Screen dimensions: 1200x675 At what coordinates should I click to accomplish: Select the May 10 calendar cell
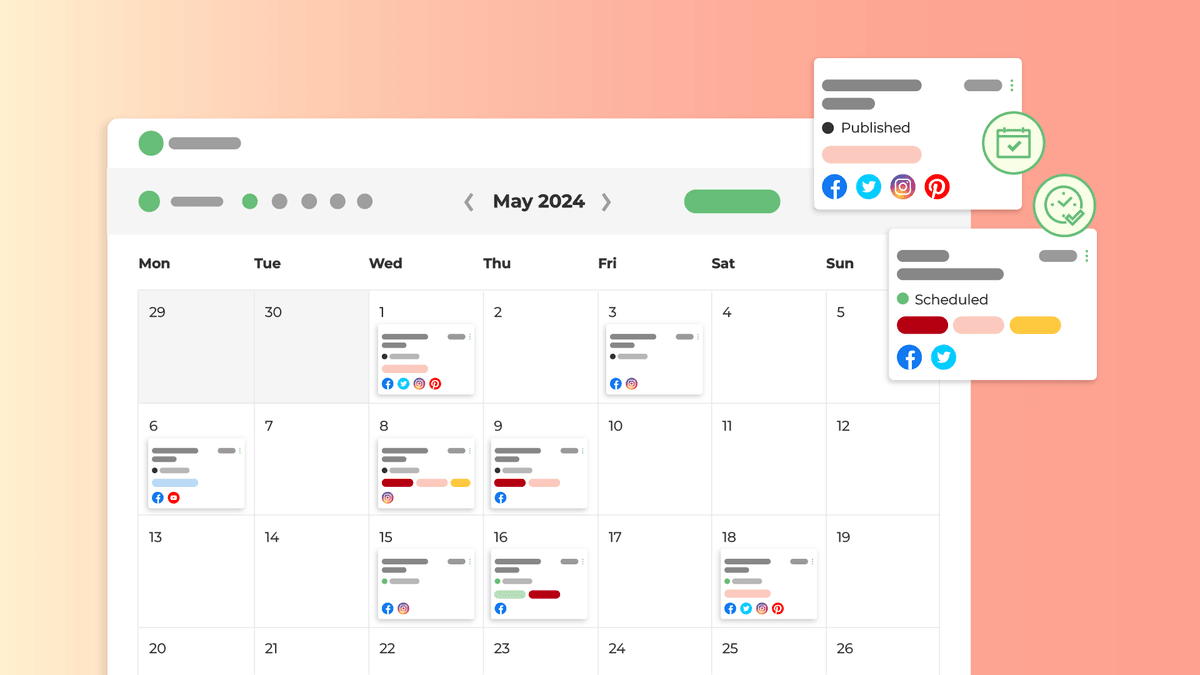tap(655, 459)
